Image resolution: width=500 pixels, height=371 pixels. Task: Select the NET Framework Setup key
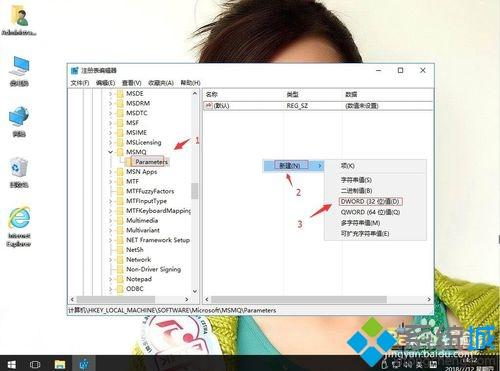pos(158,240)
